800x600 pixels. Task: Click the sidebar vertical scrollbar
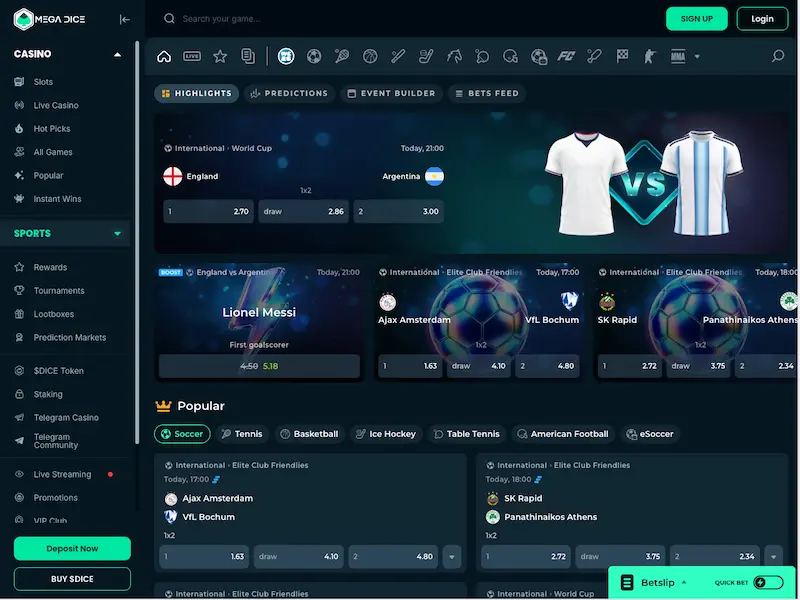tap(137, 242)
